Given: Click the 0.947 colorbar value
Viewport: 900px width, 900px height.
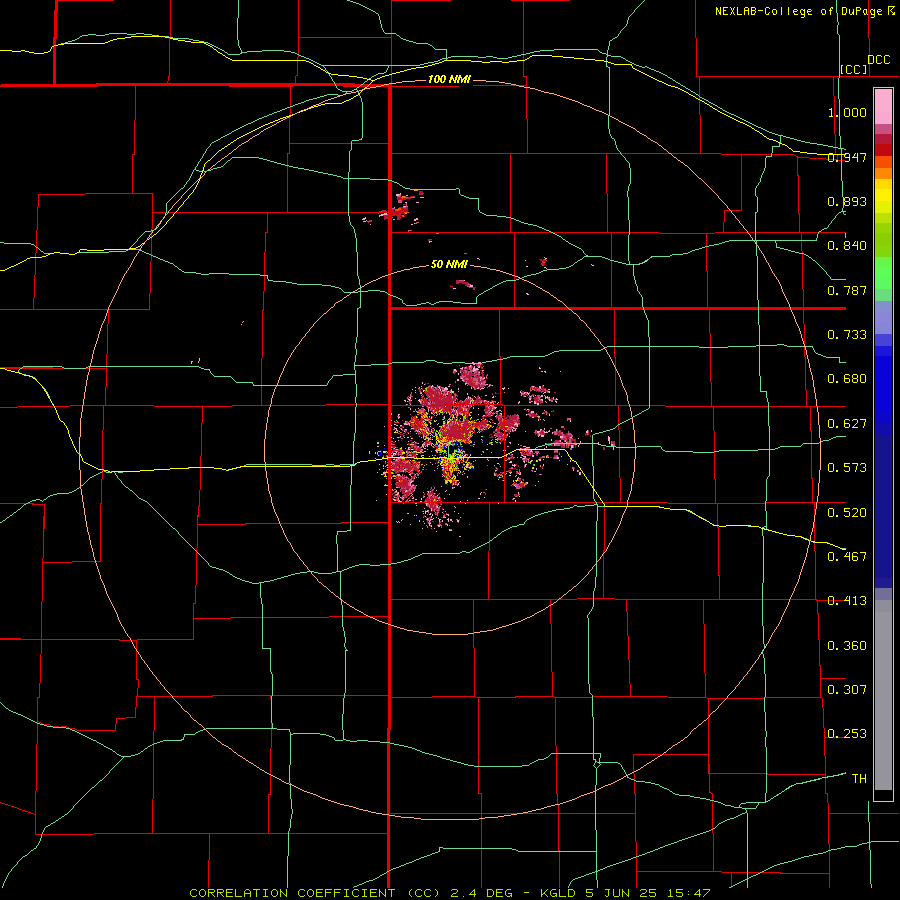Looking at the screenshot, I should [847, 157].
